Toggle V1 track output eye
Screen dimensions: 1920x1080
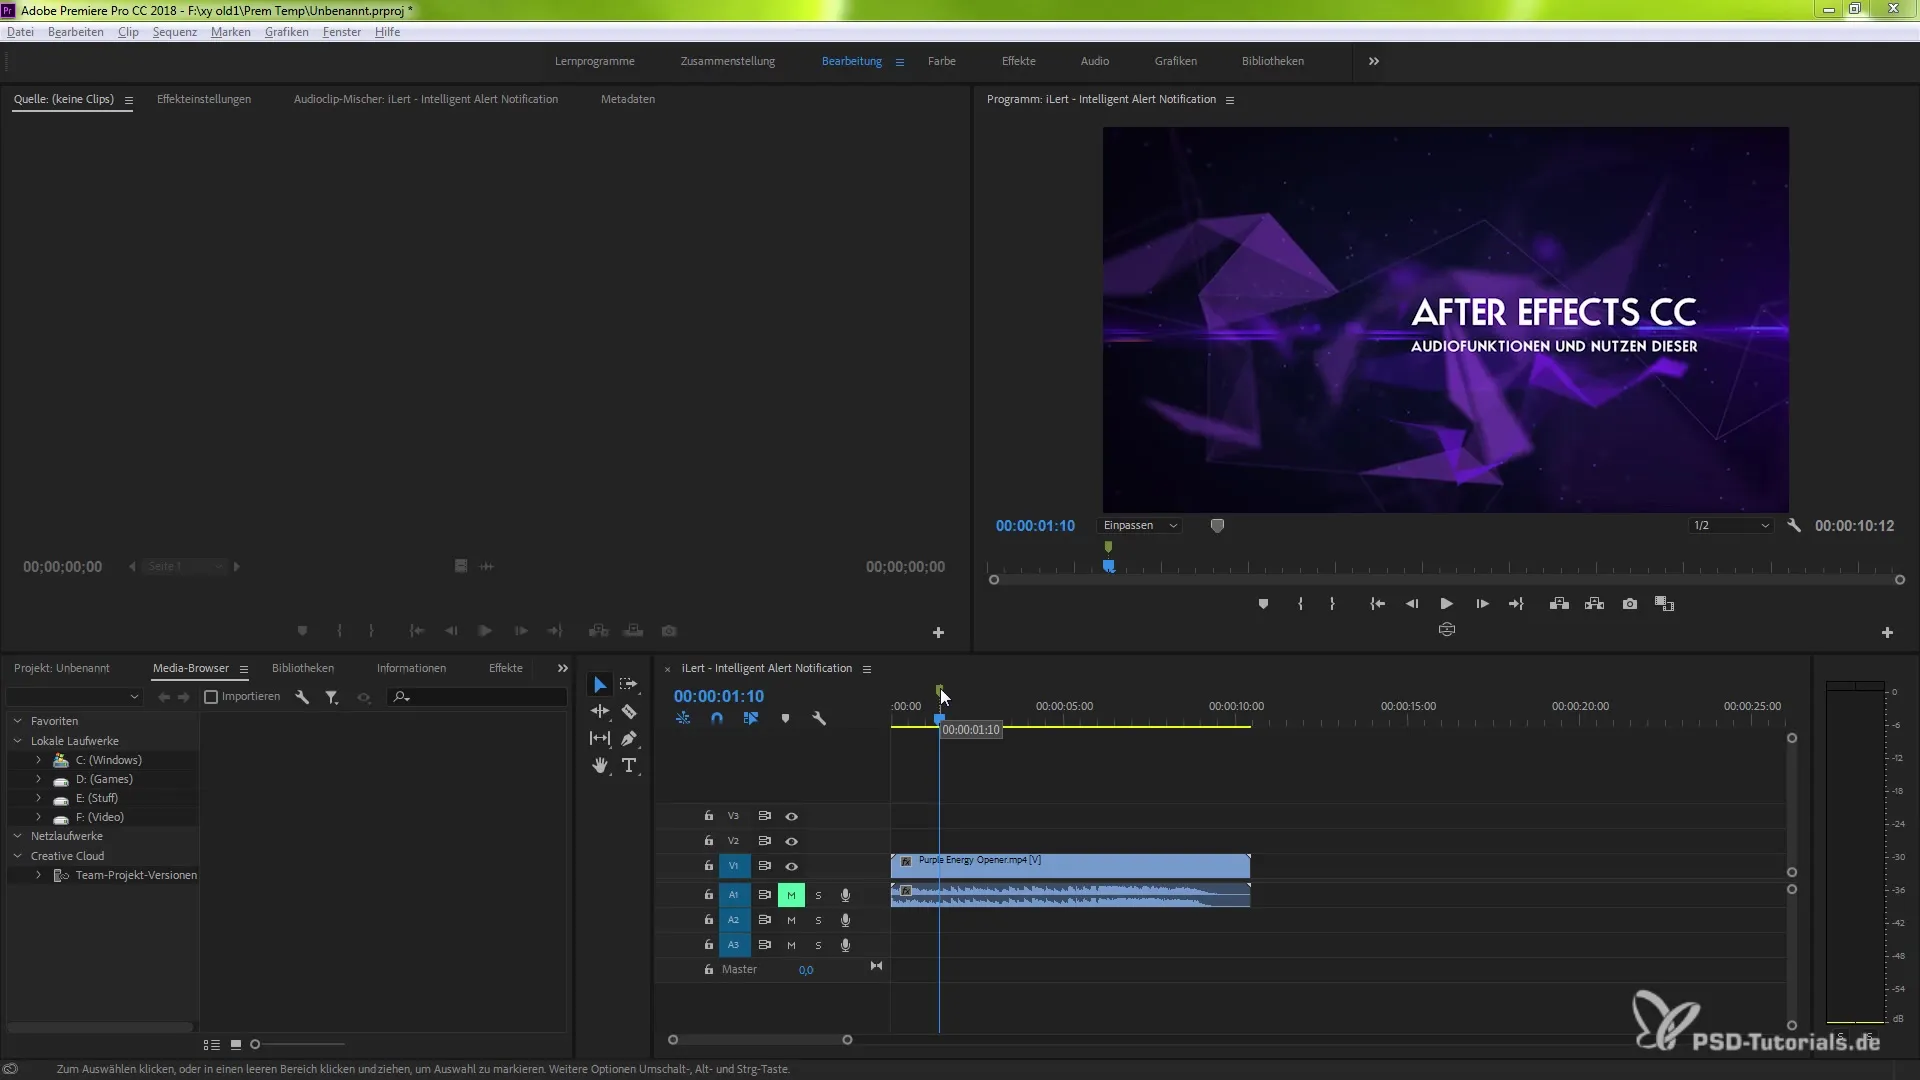pos(791,866)
